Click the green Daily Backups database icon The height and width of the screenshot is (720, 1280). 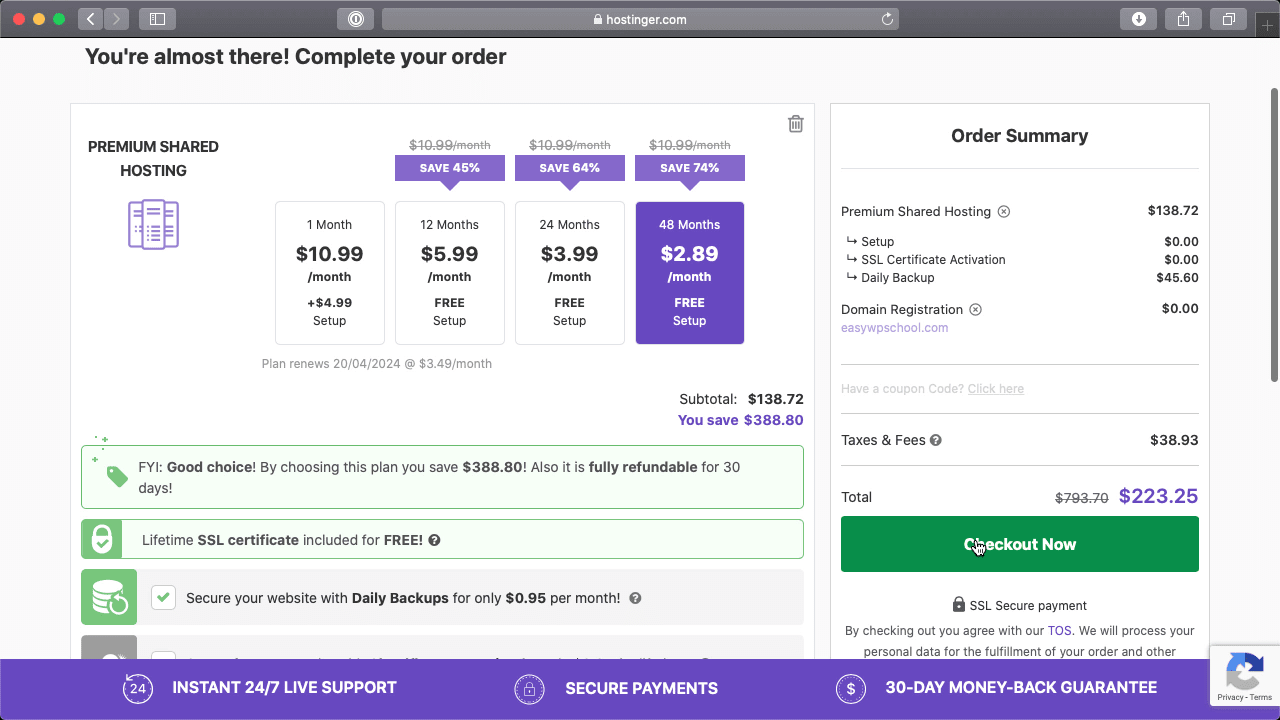tap(109, 597)
